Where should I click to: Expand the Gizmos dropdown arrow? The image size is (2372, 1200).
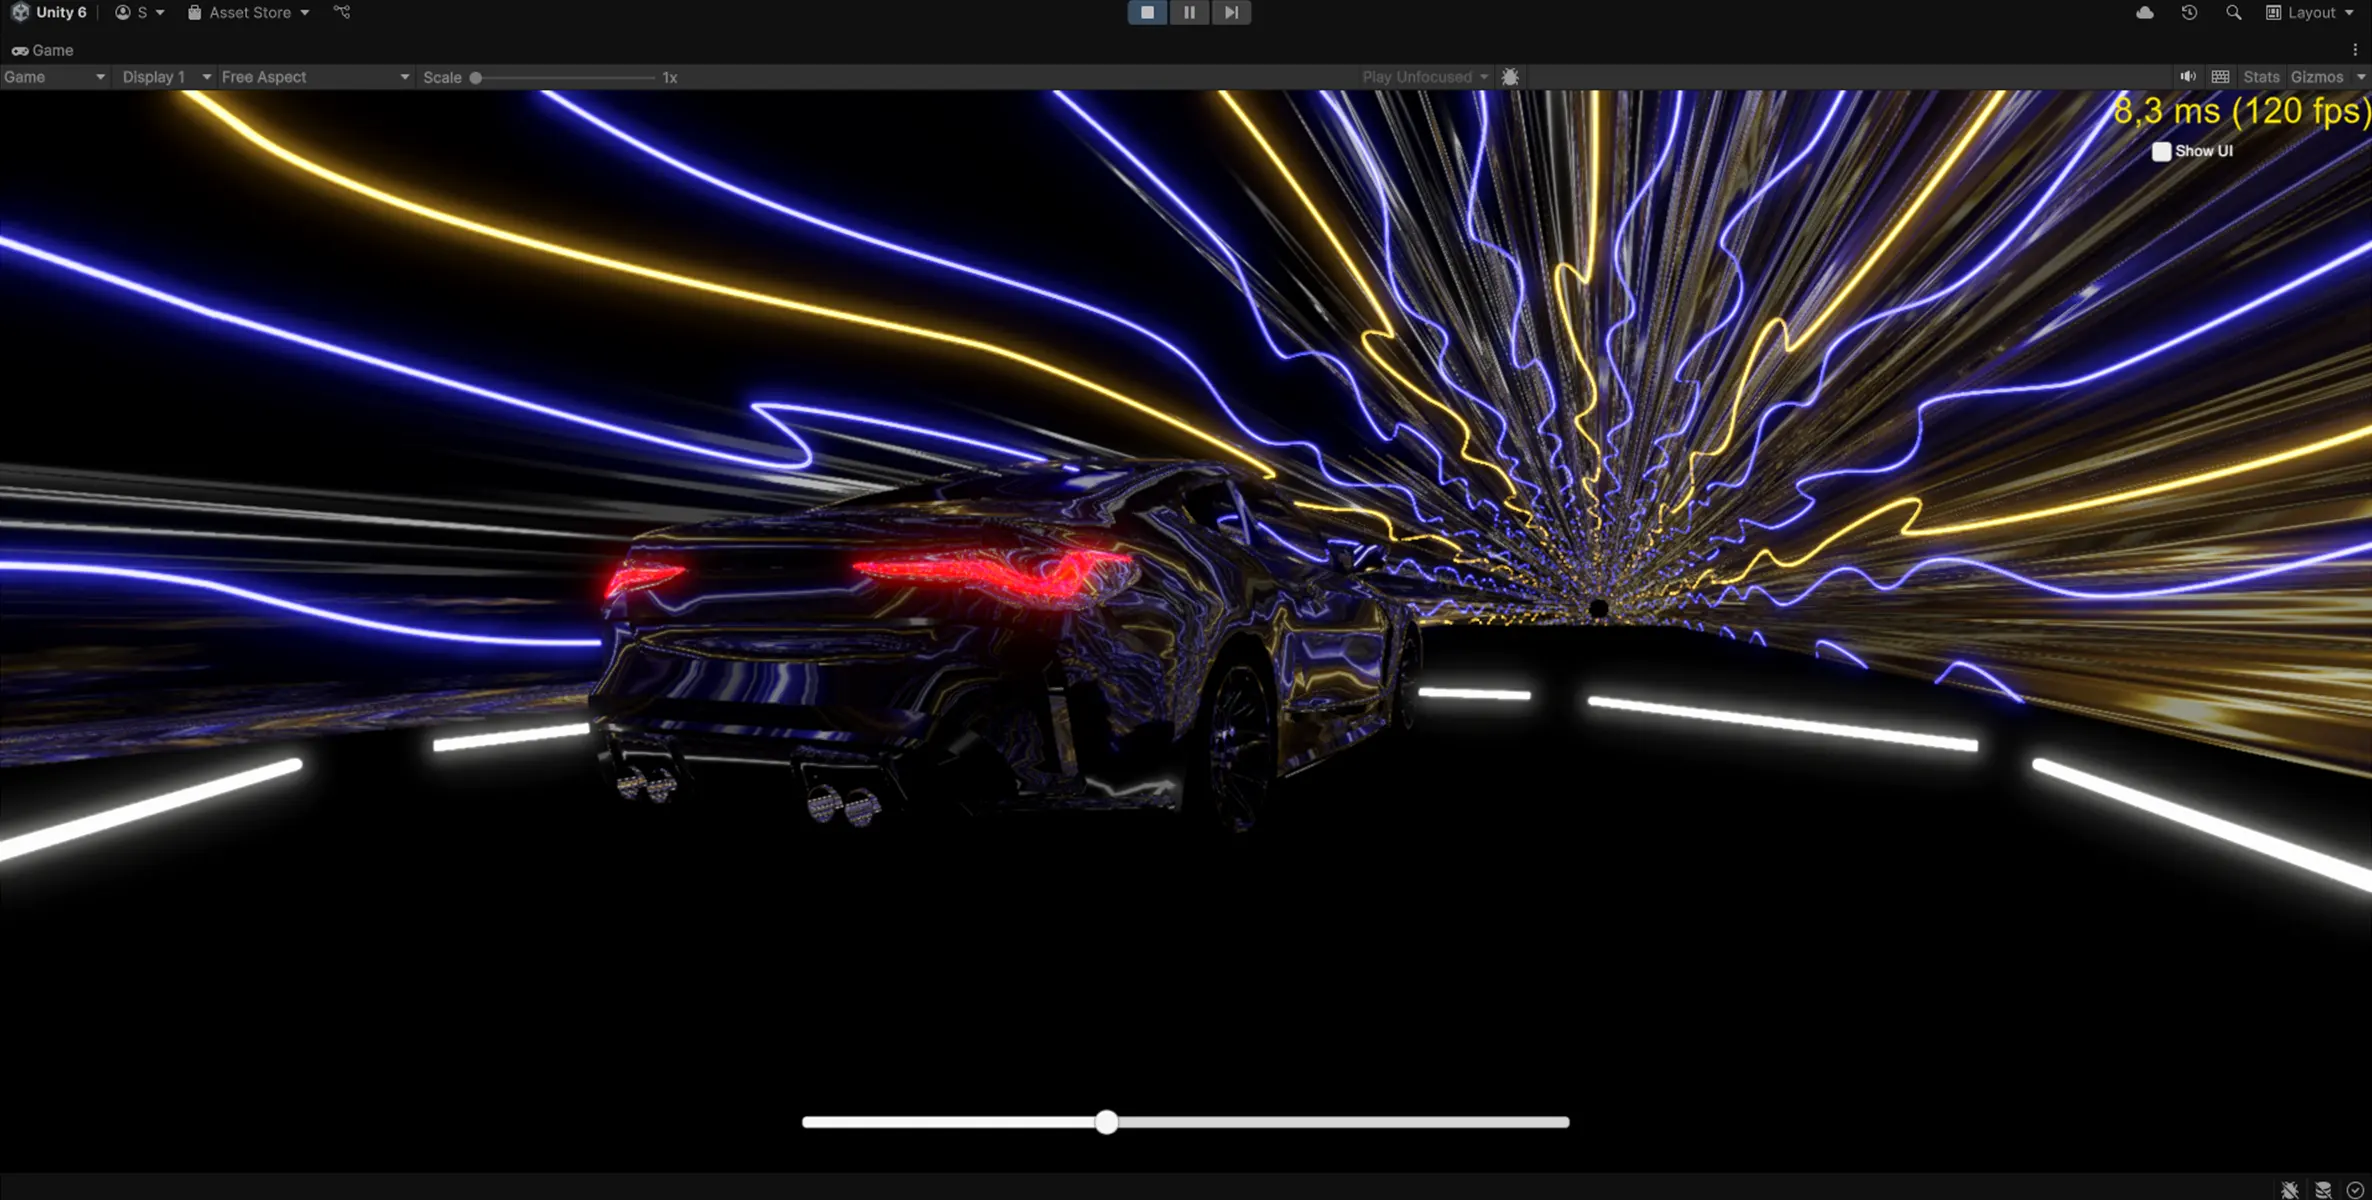tap(2361, 77)
